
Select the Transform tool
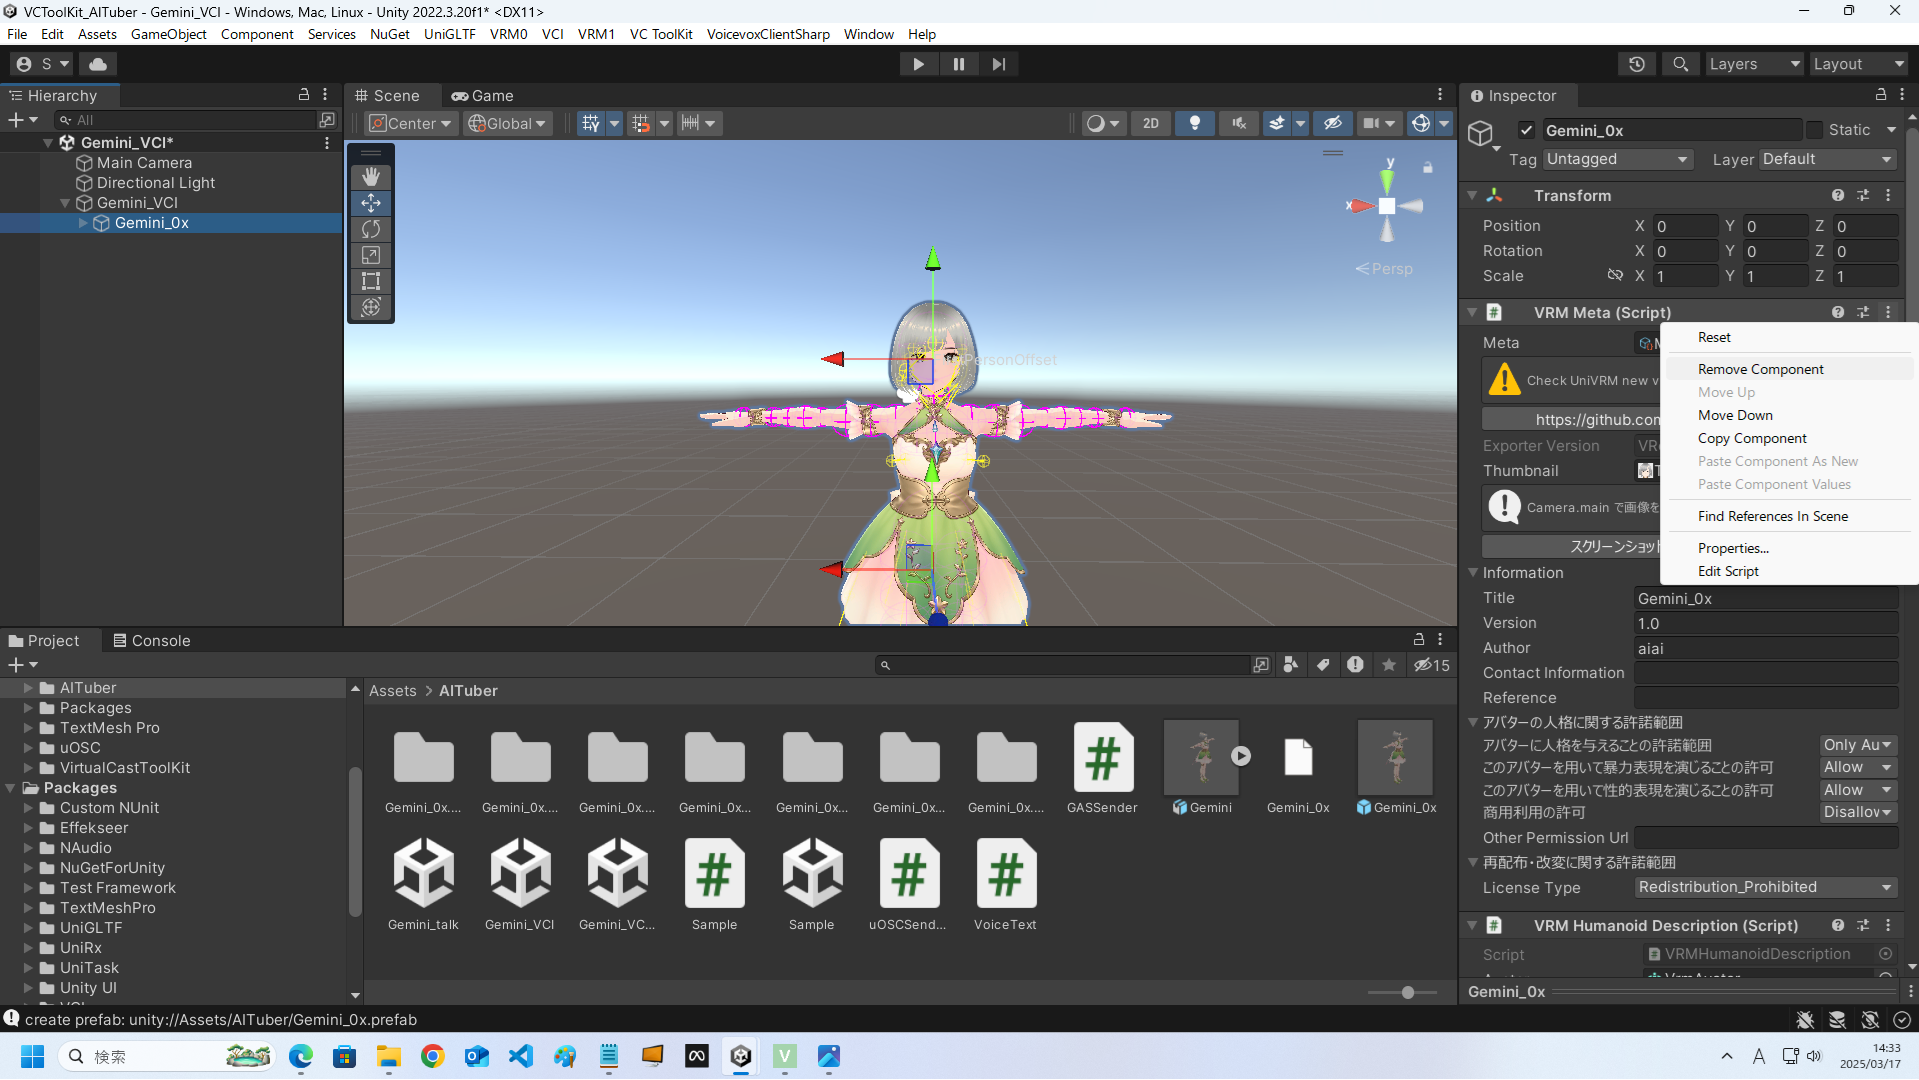(x=371, y=307)
